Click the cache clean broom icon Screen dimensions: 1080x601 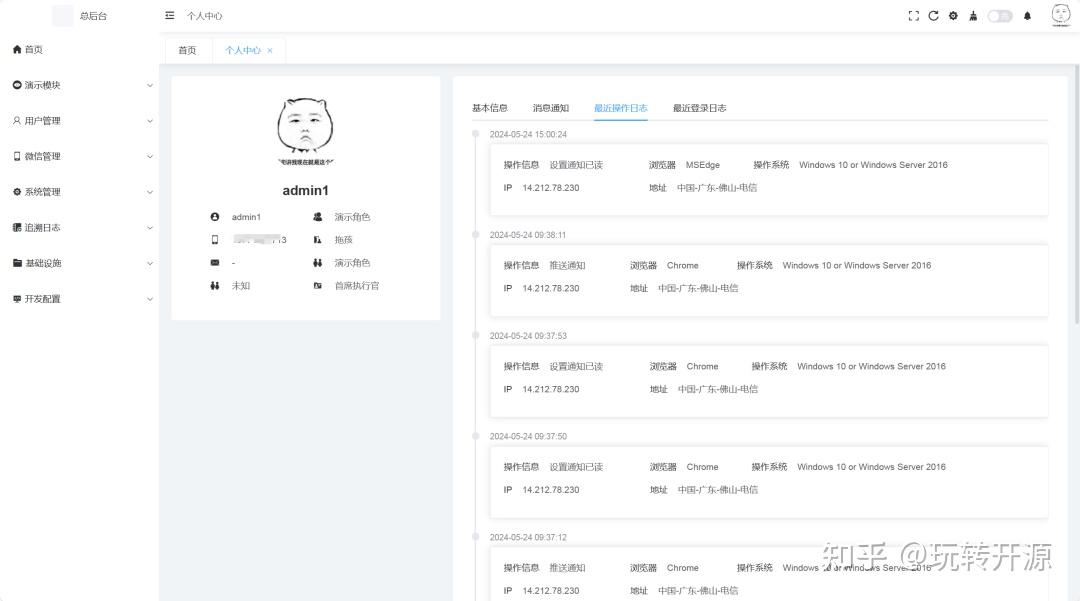click(973, 15)
